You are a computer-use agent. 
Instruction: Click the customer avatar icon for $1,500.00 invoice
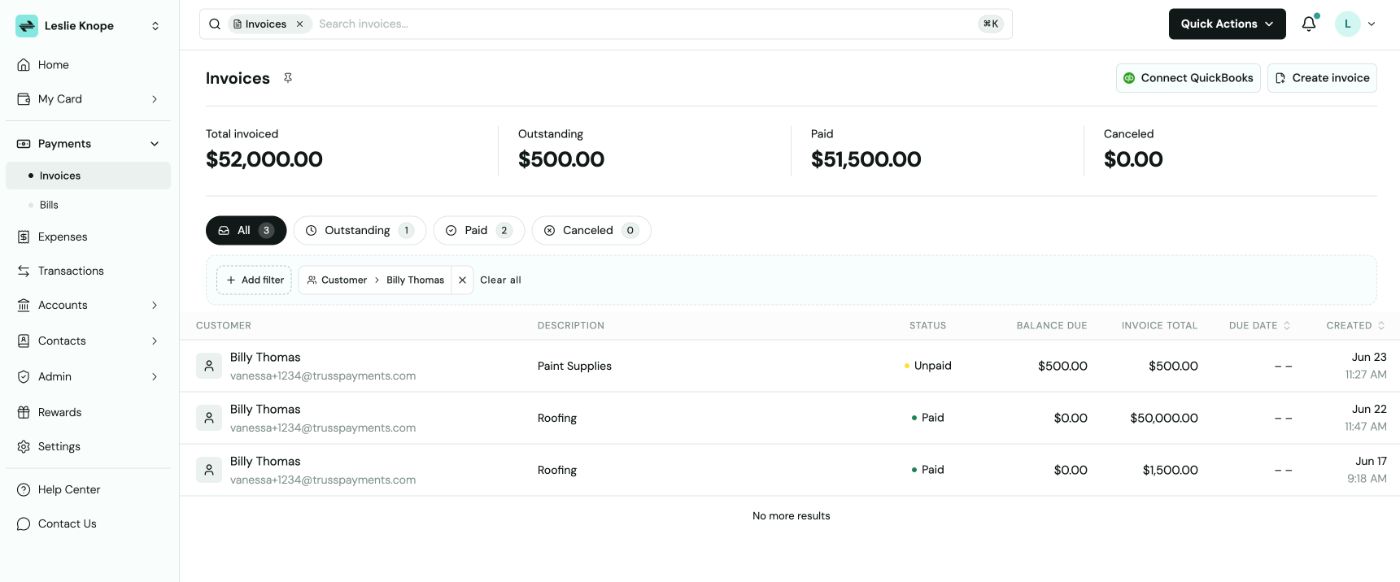tap(209, 470)
